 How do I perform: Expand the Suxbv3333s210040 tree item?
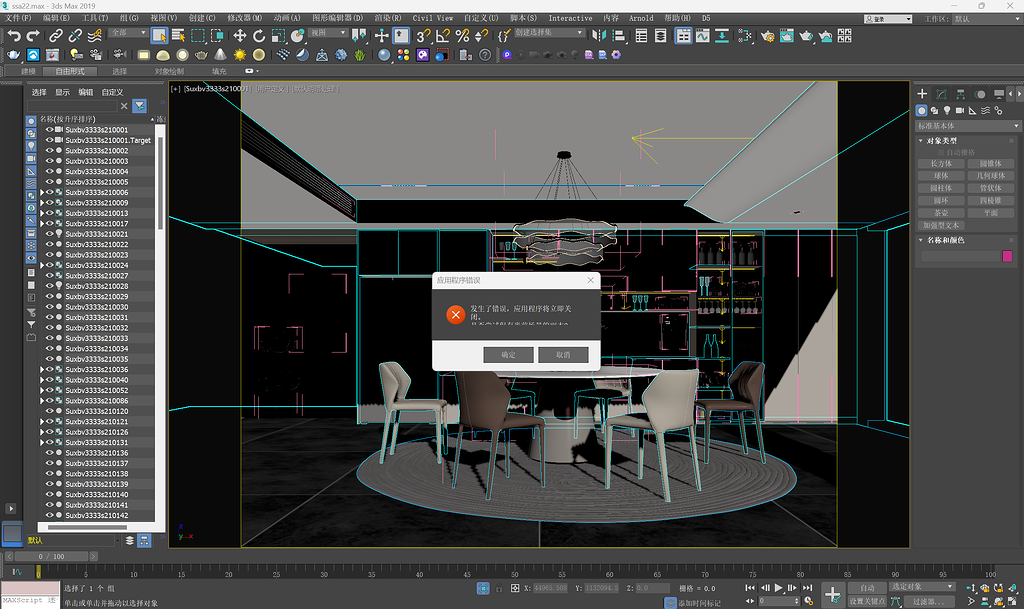(x=43, y=381)
